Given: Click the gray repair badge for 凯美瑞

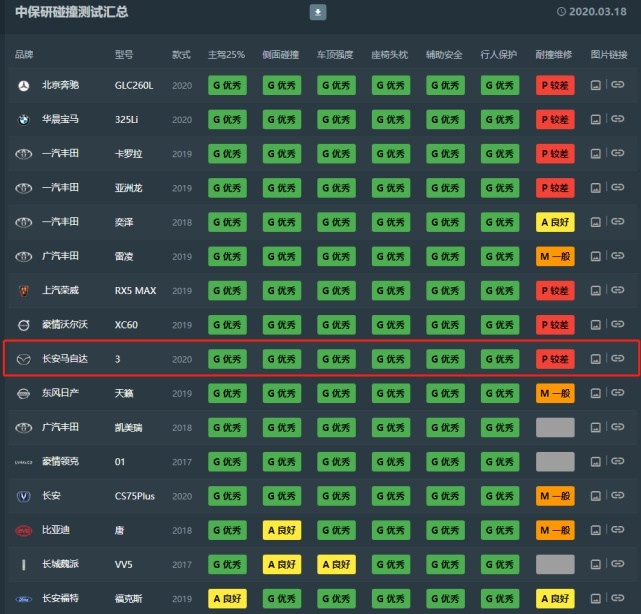Looking at the screenshot, I should point(555,428).
